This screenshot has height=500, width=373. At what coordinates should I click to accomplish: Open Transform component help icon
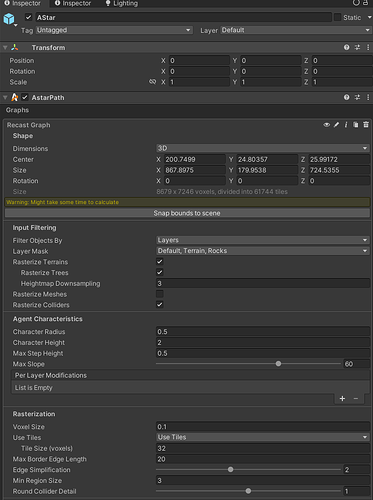pos(347,47)
